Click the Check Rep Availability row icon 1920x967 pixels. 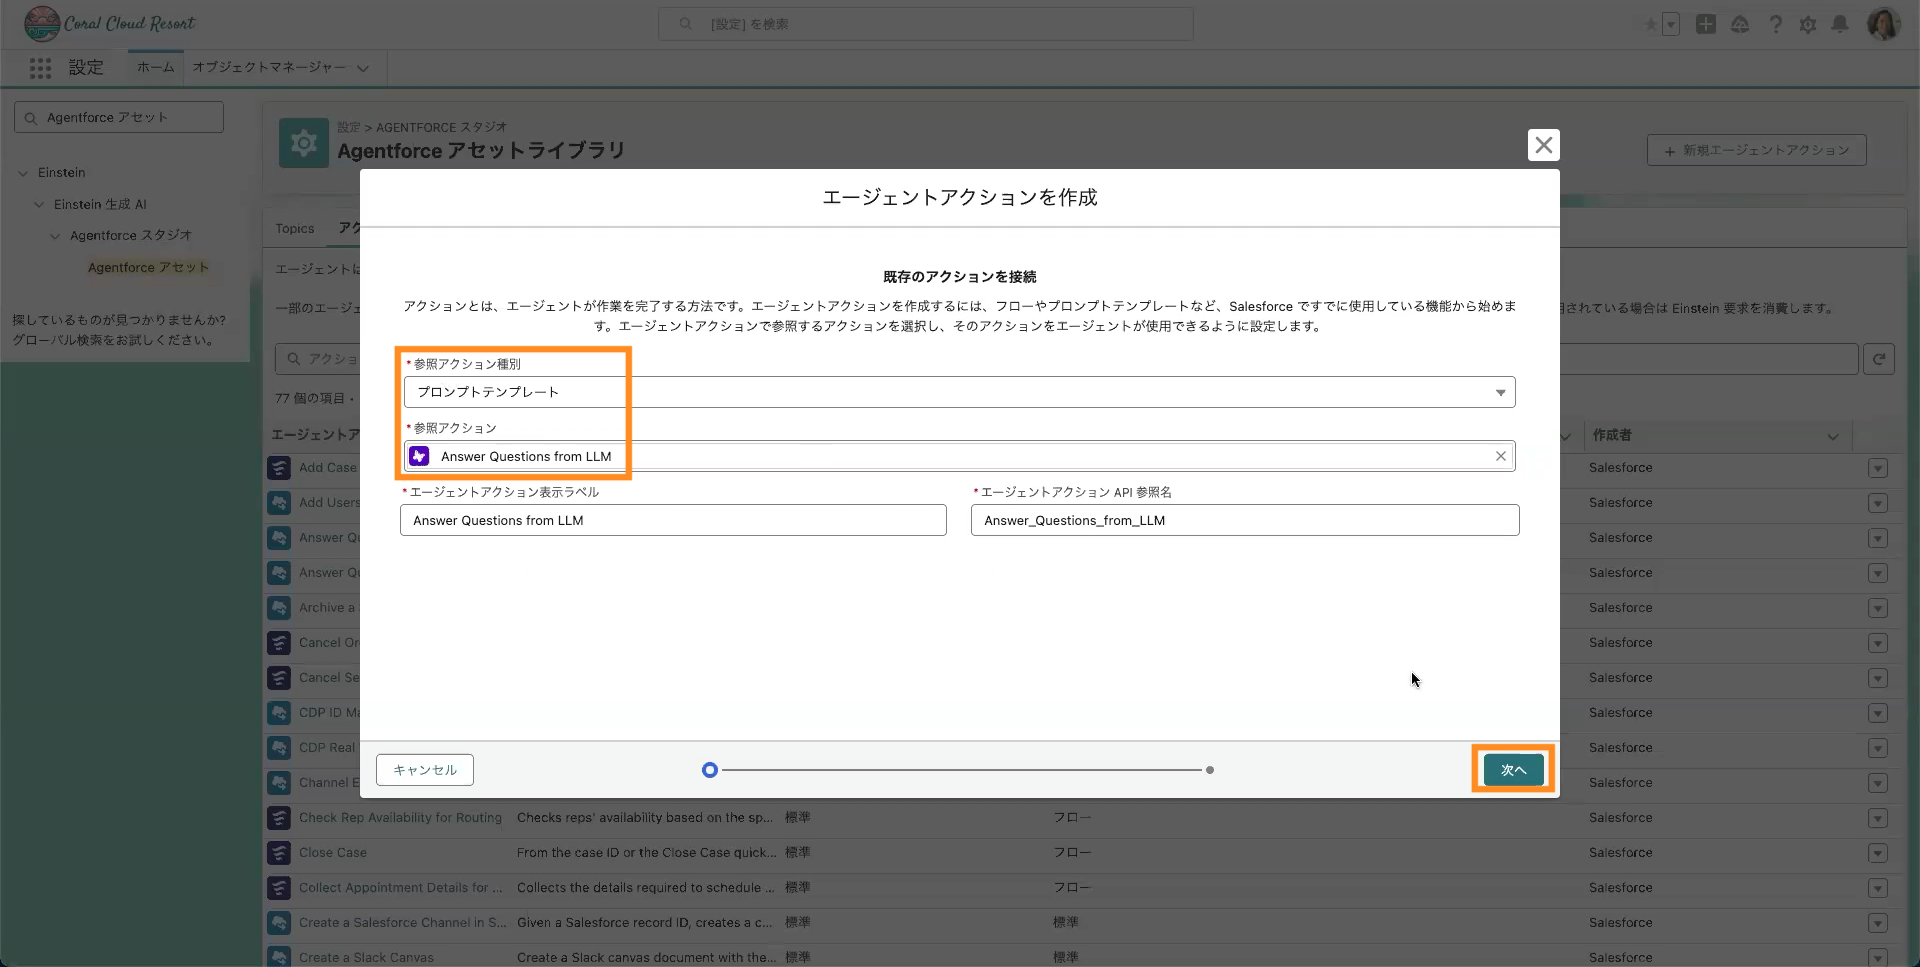point(279,818)
